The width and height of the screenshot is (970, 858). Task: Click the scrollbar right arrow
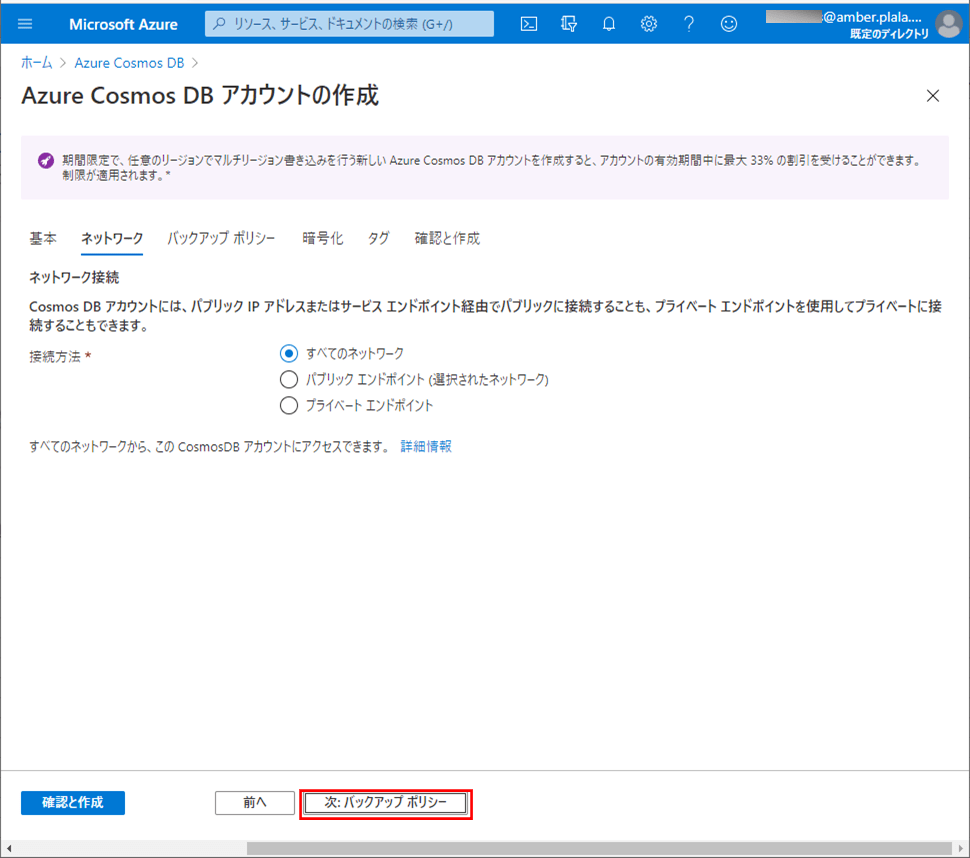[x=960, y=848]
